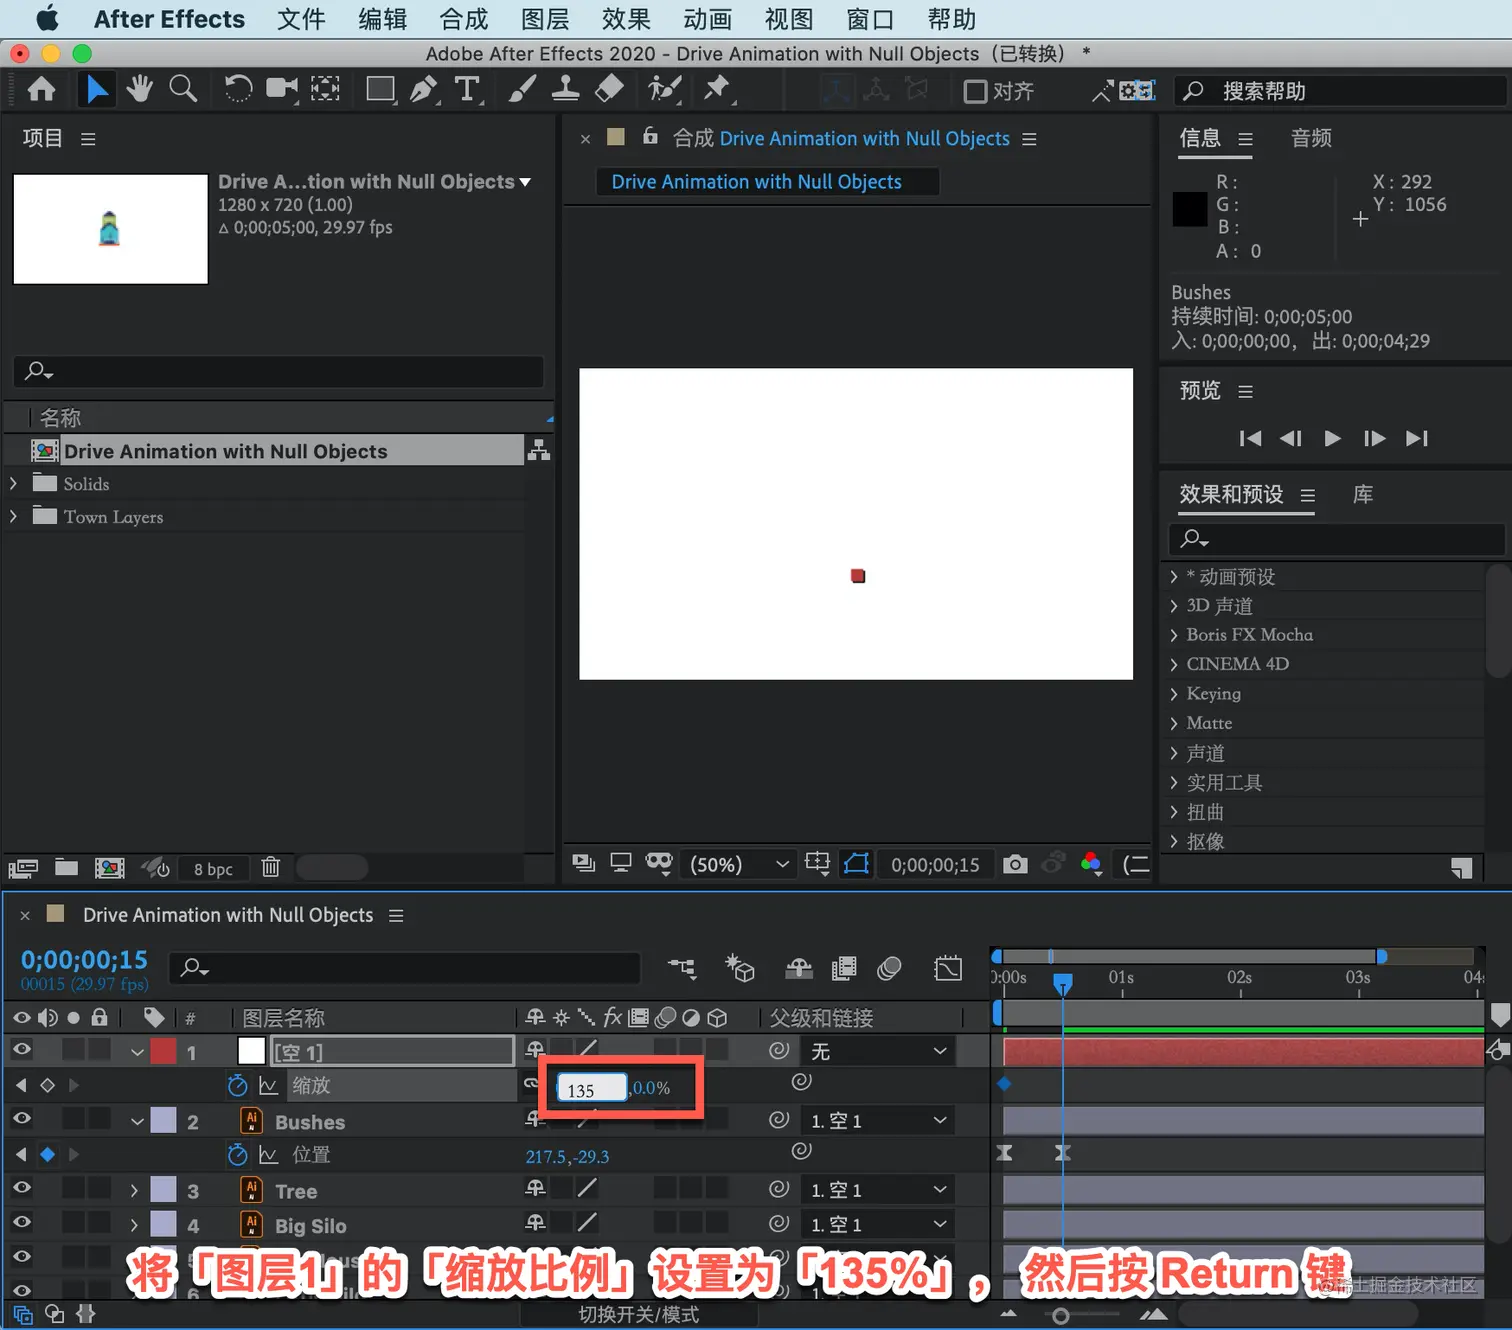Toggle the 对齐 snapping checkbox
1512x1330 pixels.
975,91
